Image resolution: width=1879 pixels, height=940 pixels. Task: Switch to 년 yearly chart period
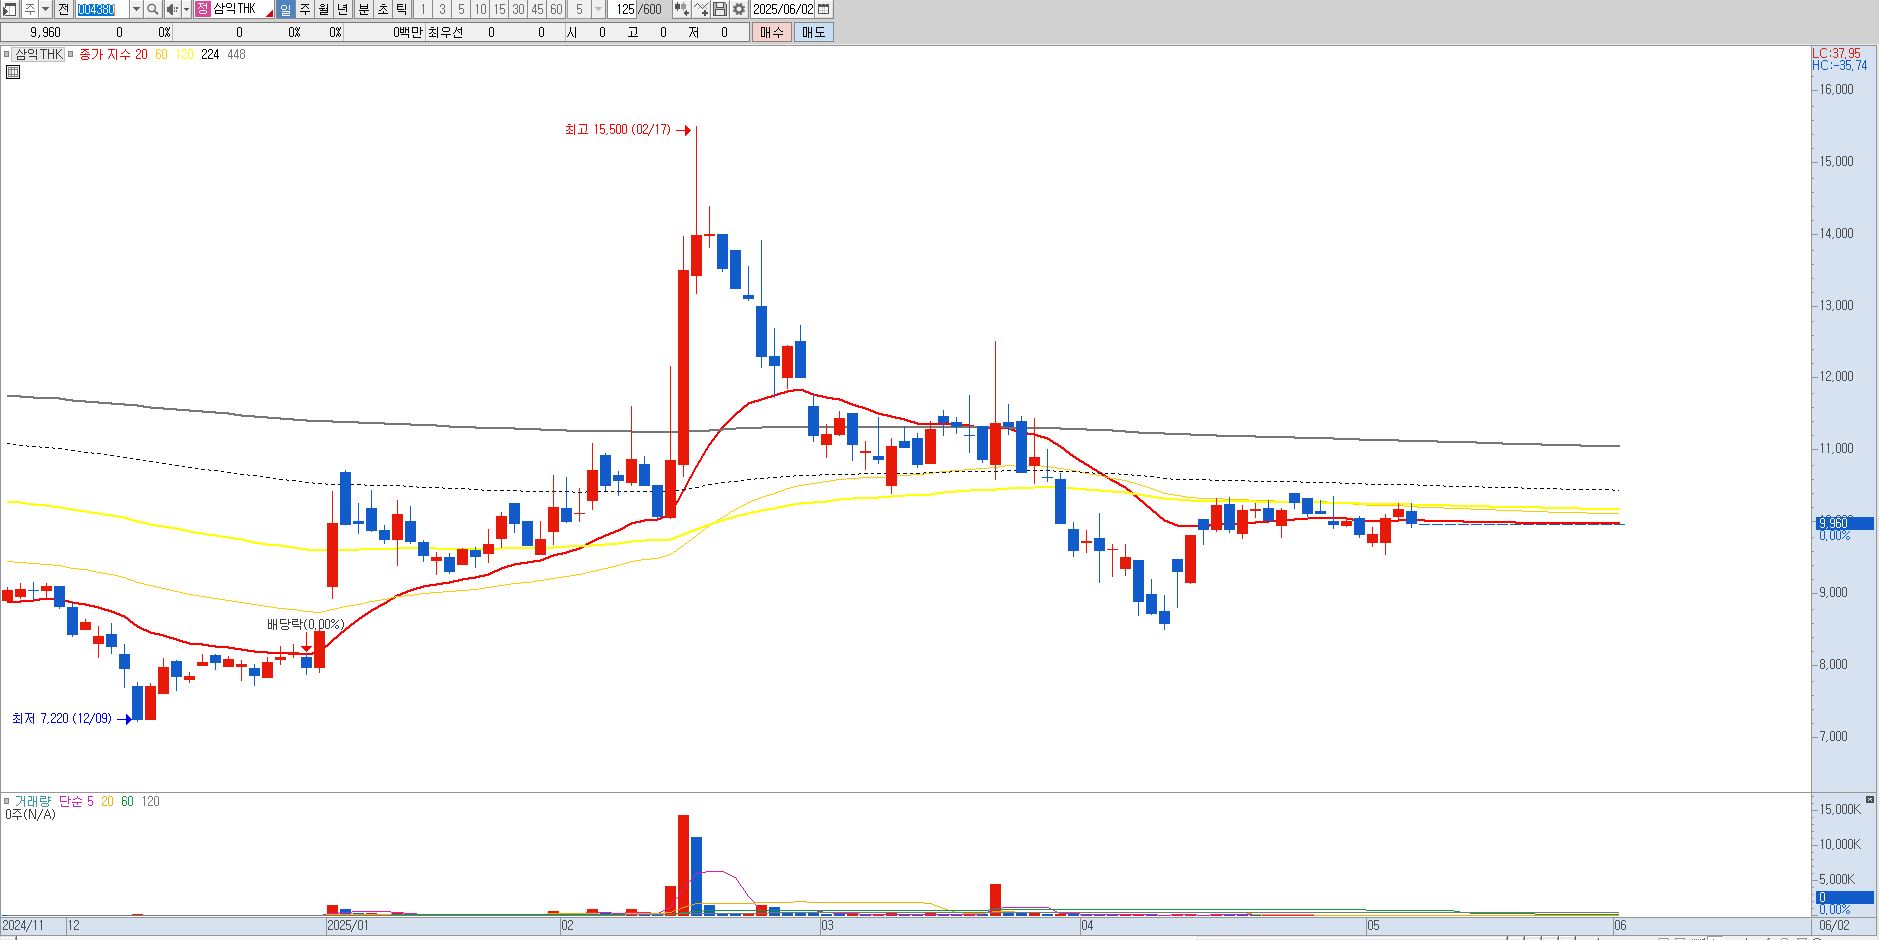tap(343, 9)
